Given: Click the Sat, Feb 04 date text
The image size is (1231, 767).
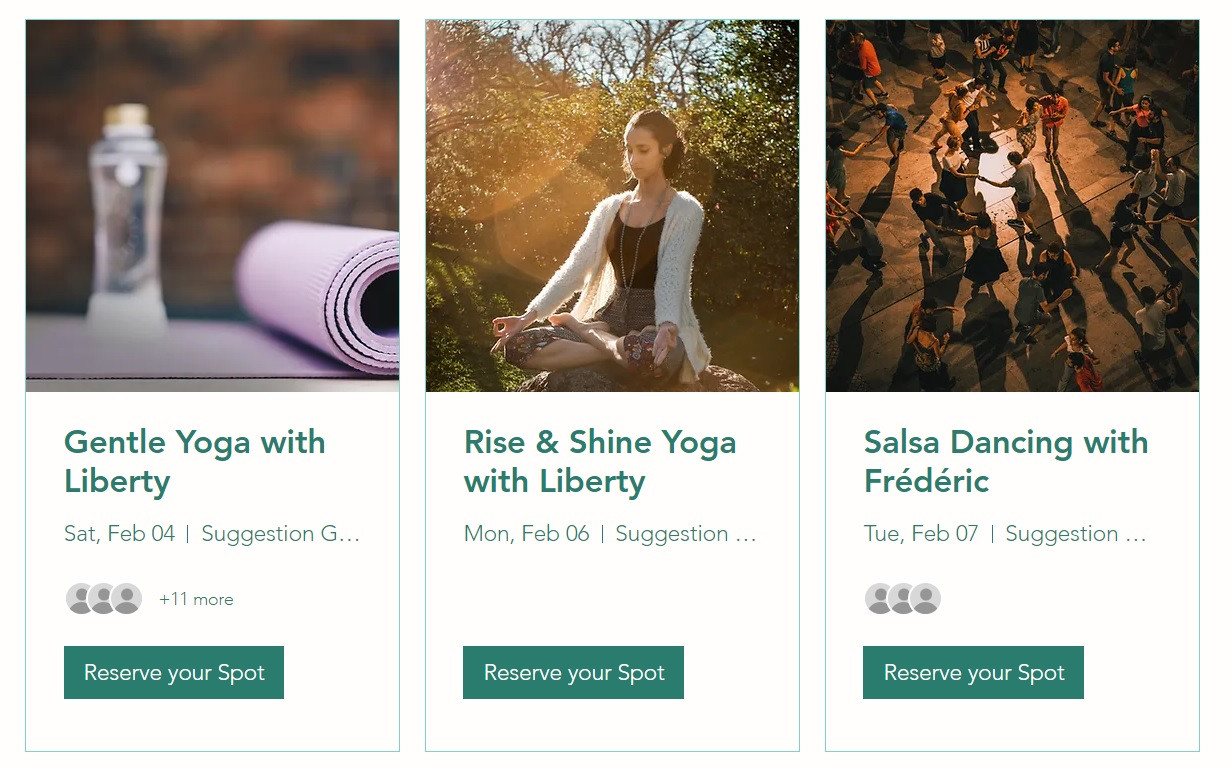Looking at the screenshot, I should [119, 534].
